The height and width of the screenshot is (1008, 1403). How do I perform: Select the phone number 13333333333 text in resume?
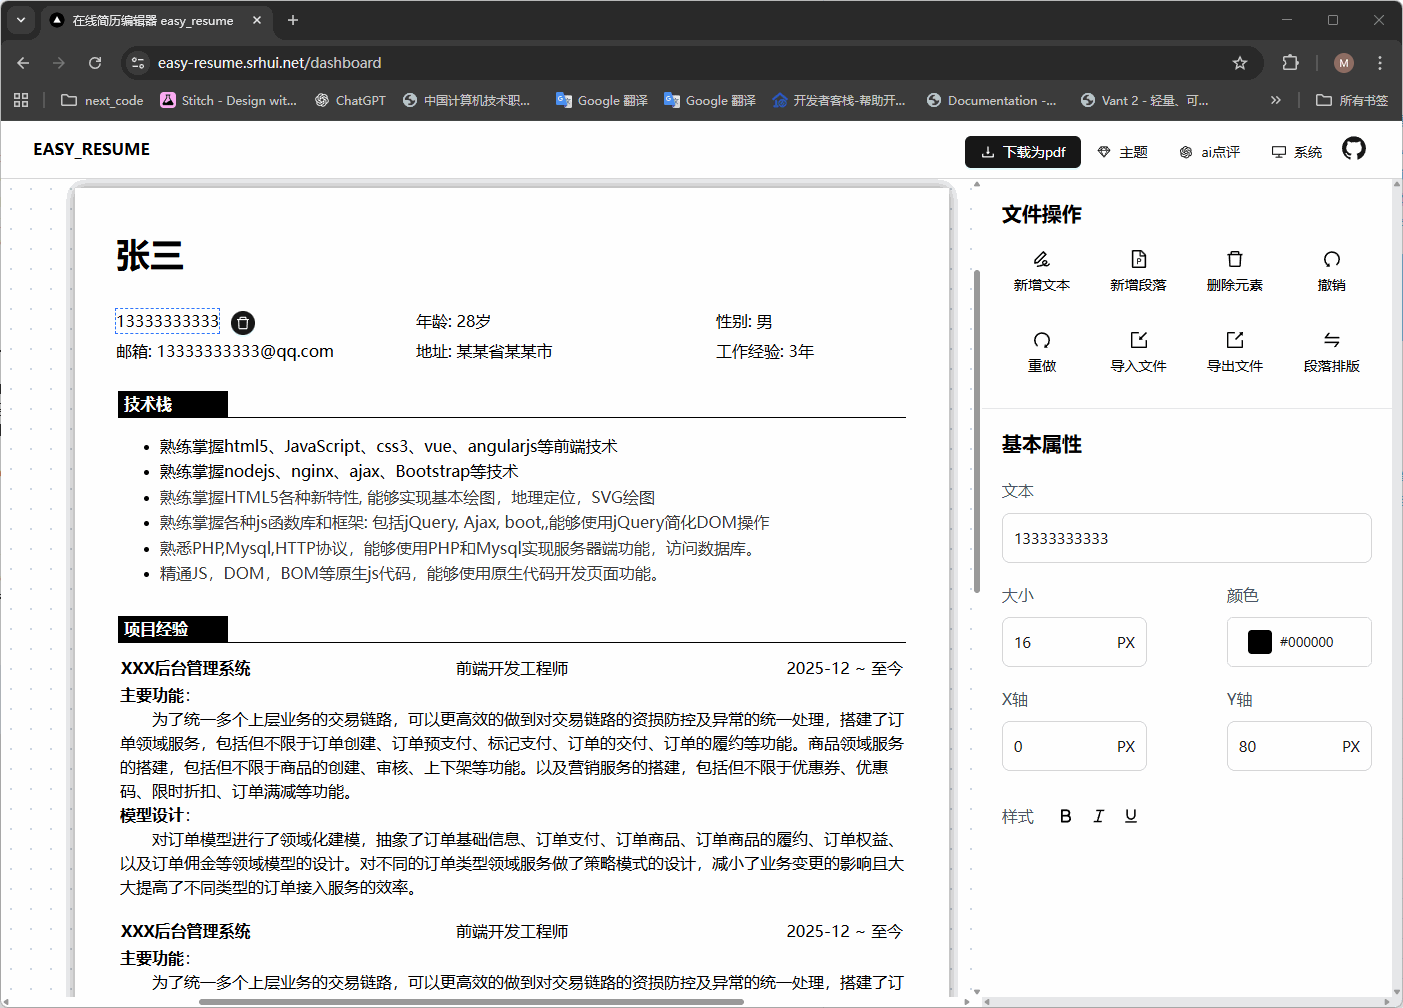click(x=167, y=321)
